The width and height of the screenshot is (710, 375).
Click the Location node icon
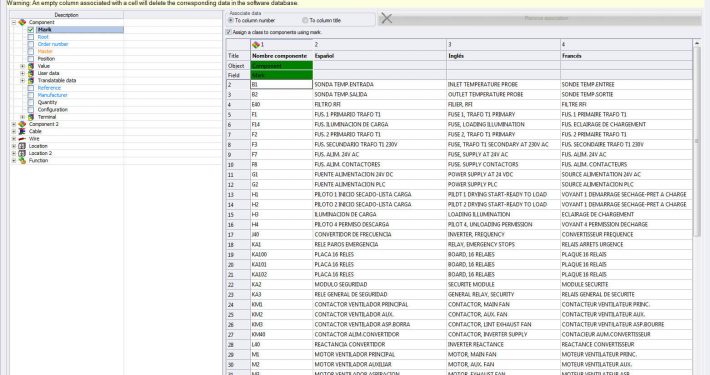click(x=22, y=146)
